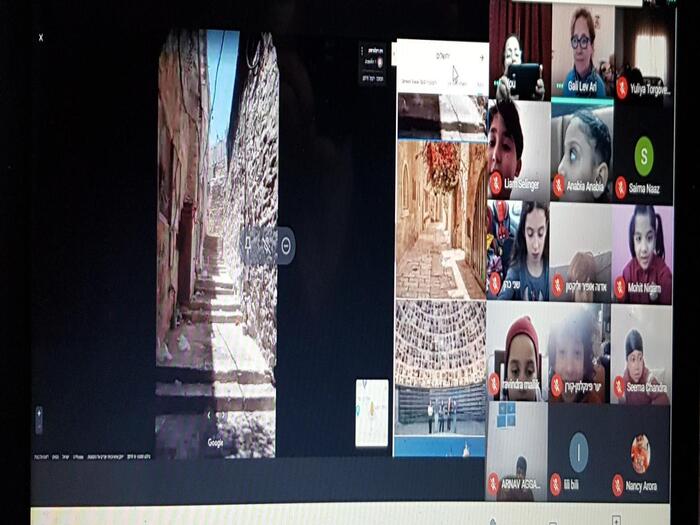Select Gali Lev Ari's video tile
700x525 pixels.
(583, 50)
